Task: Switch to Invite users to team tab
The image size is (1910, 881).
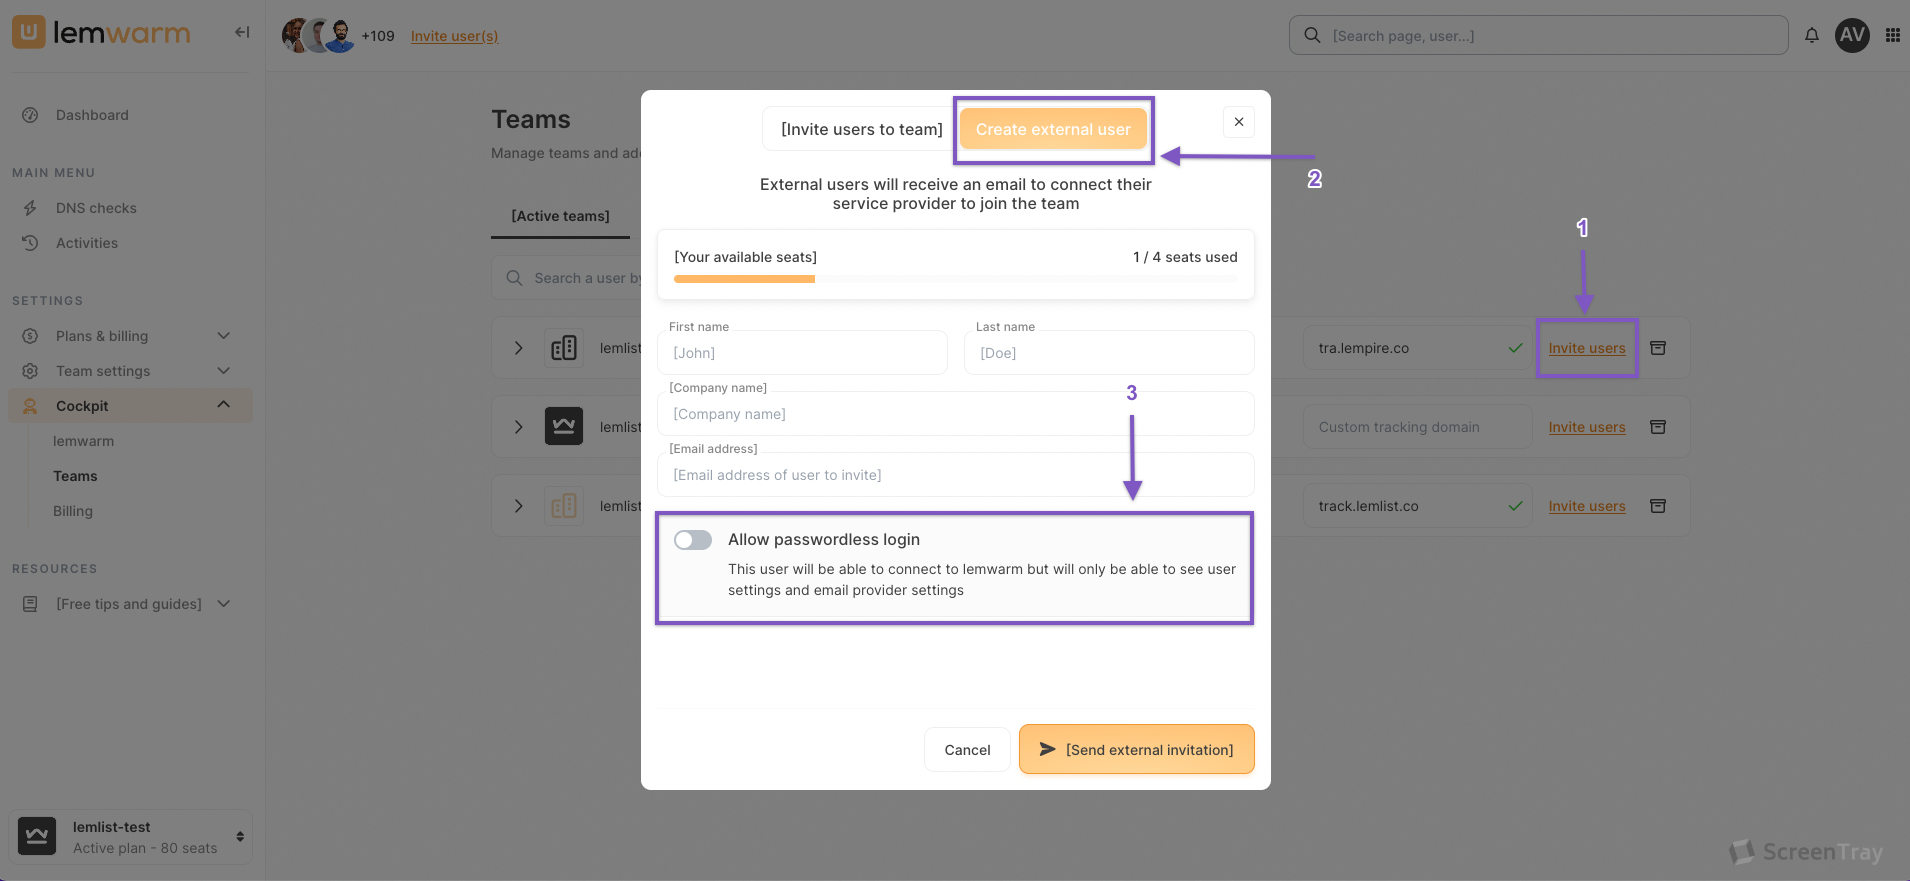Action: [x=861, y=129]
